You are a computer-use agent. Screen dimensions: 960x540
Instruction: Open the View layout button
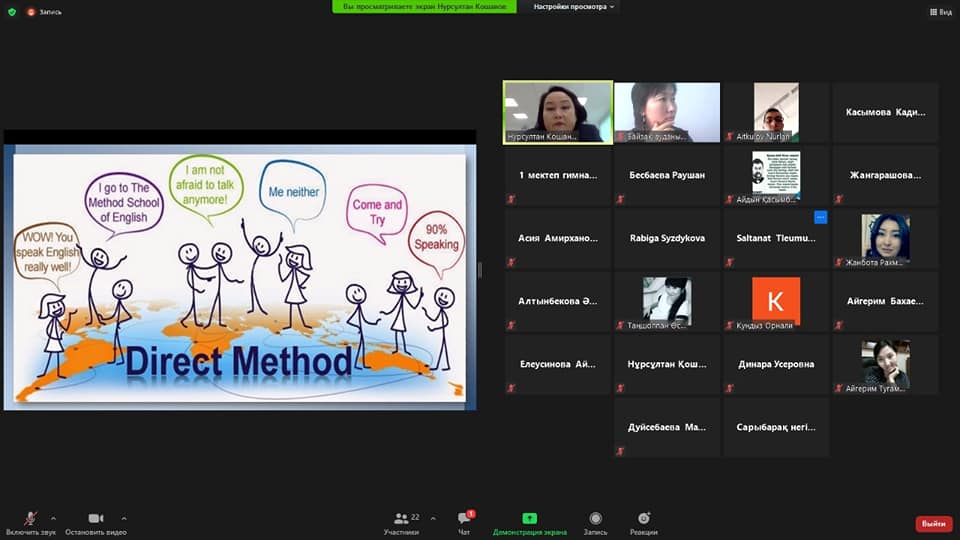click(x=940, y=12)
